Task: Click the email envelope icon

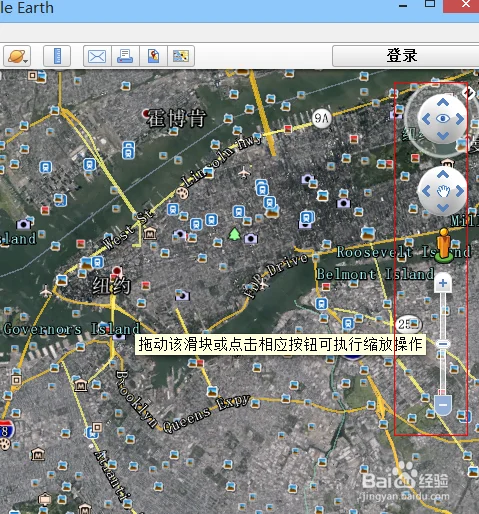Action: [x=97, y=56]
